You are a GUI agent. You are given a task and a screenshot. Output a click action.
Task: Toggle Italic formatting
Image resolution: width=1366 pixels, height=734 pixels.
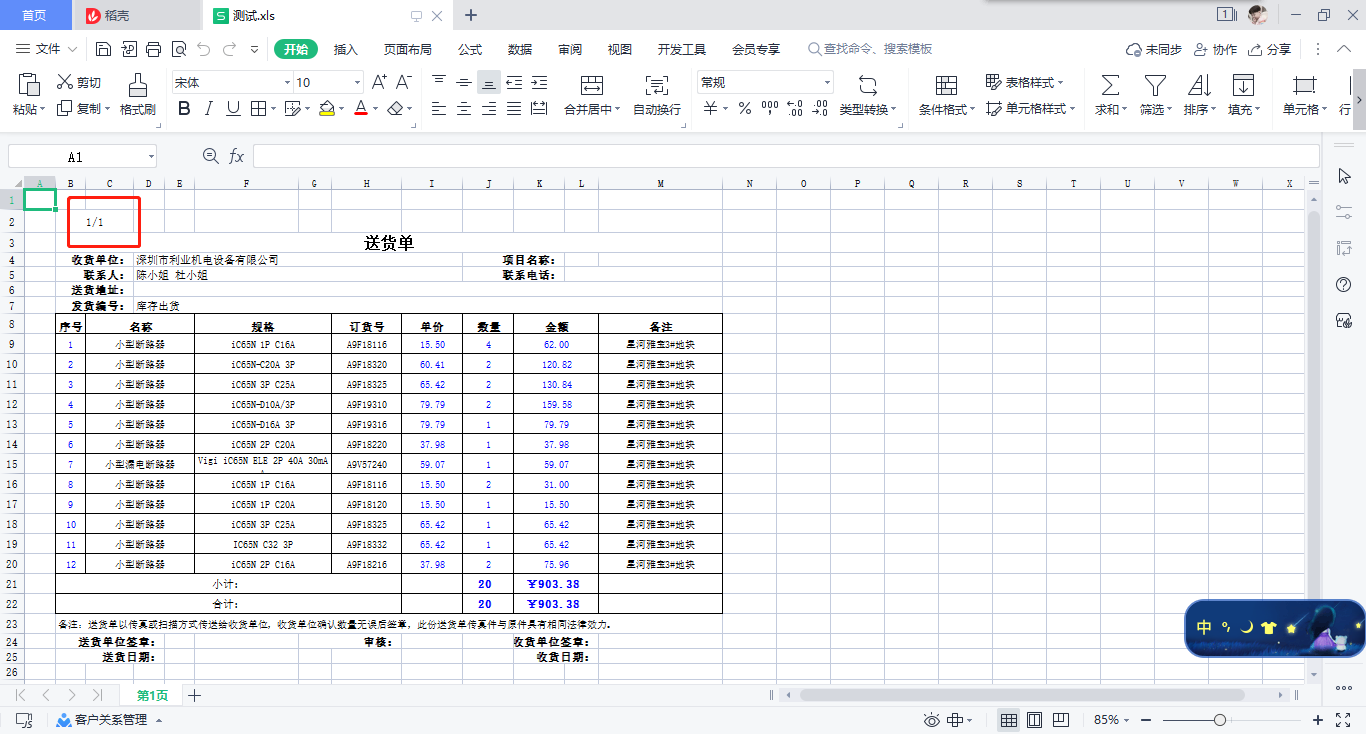pos(209,109)
